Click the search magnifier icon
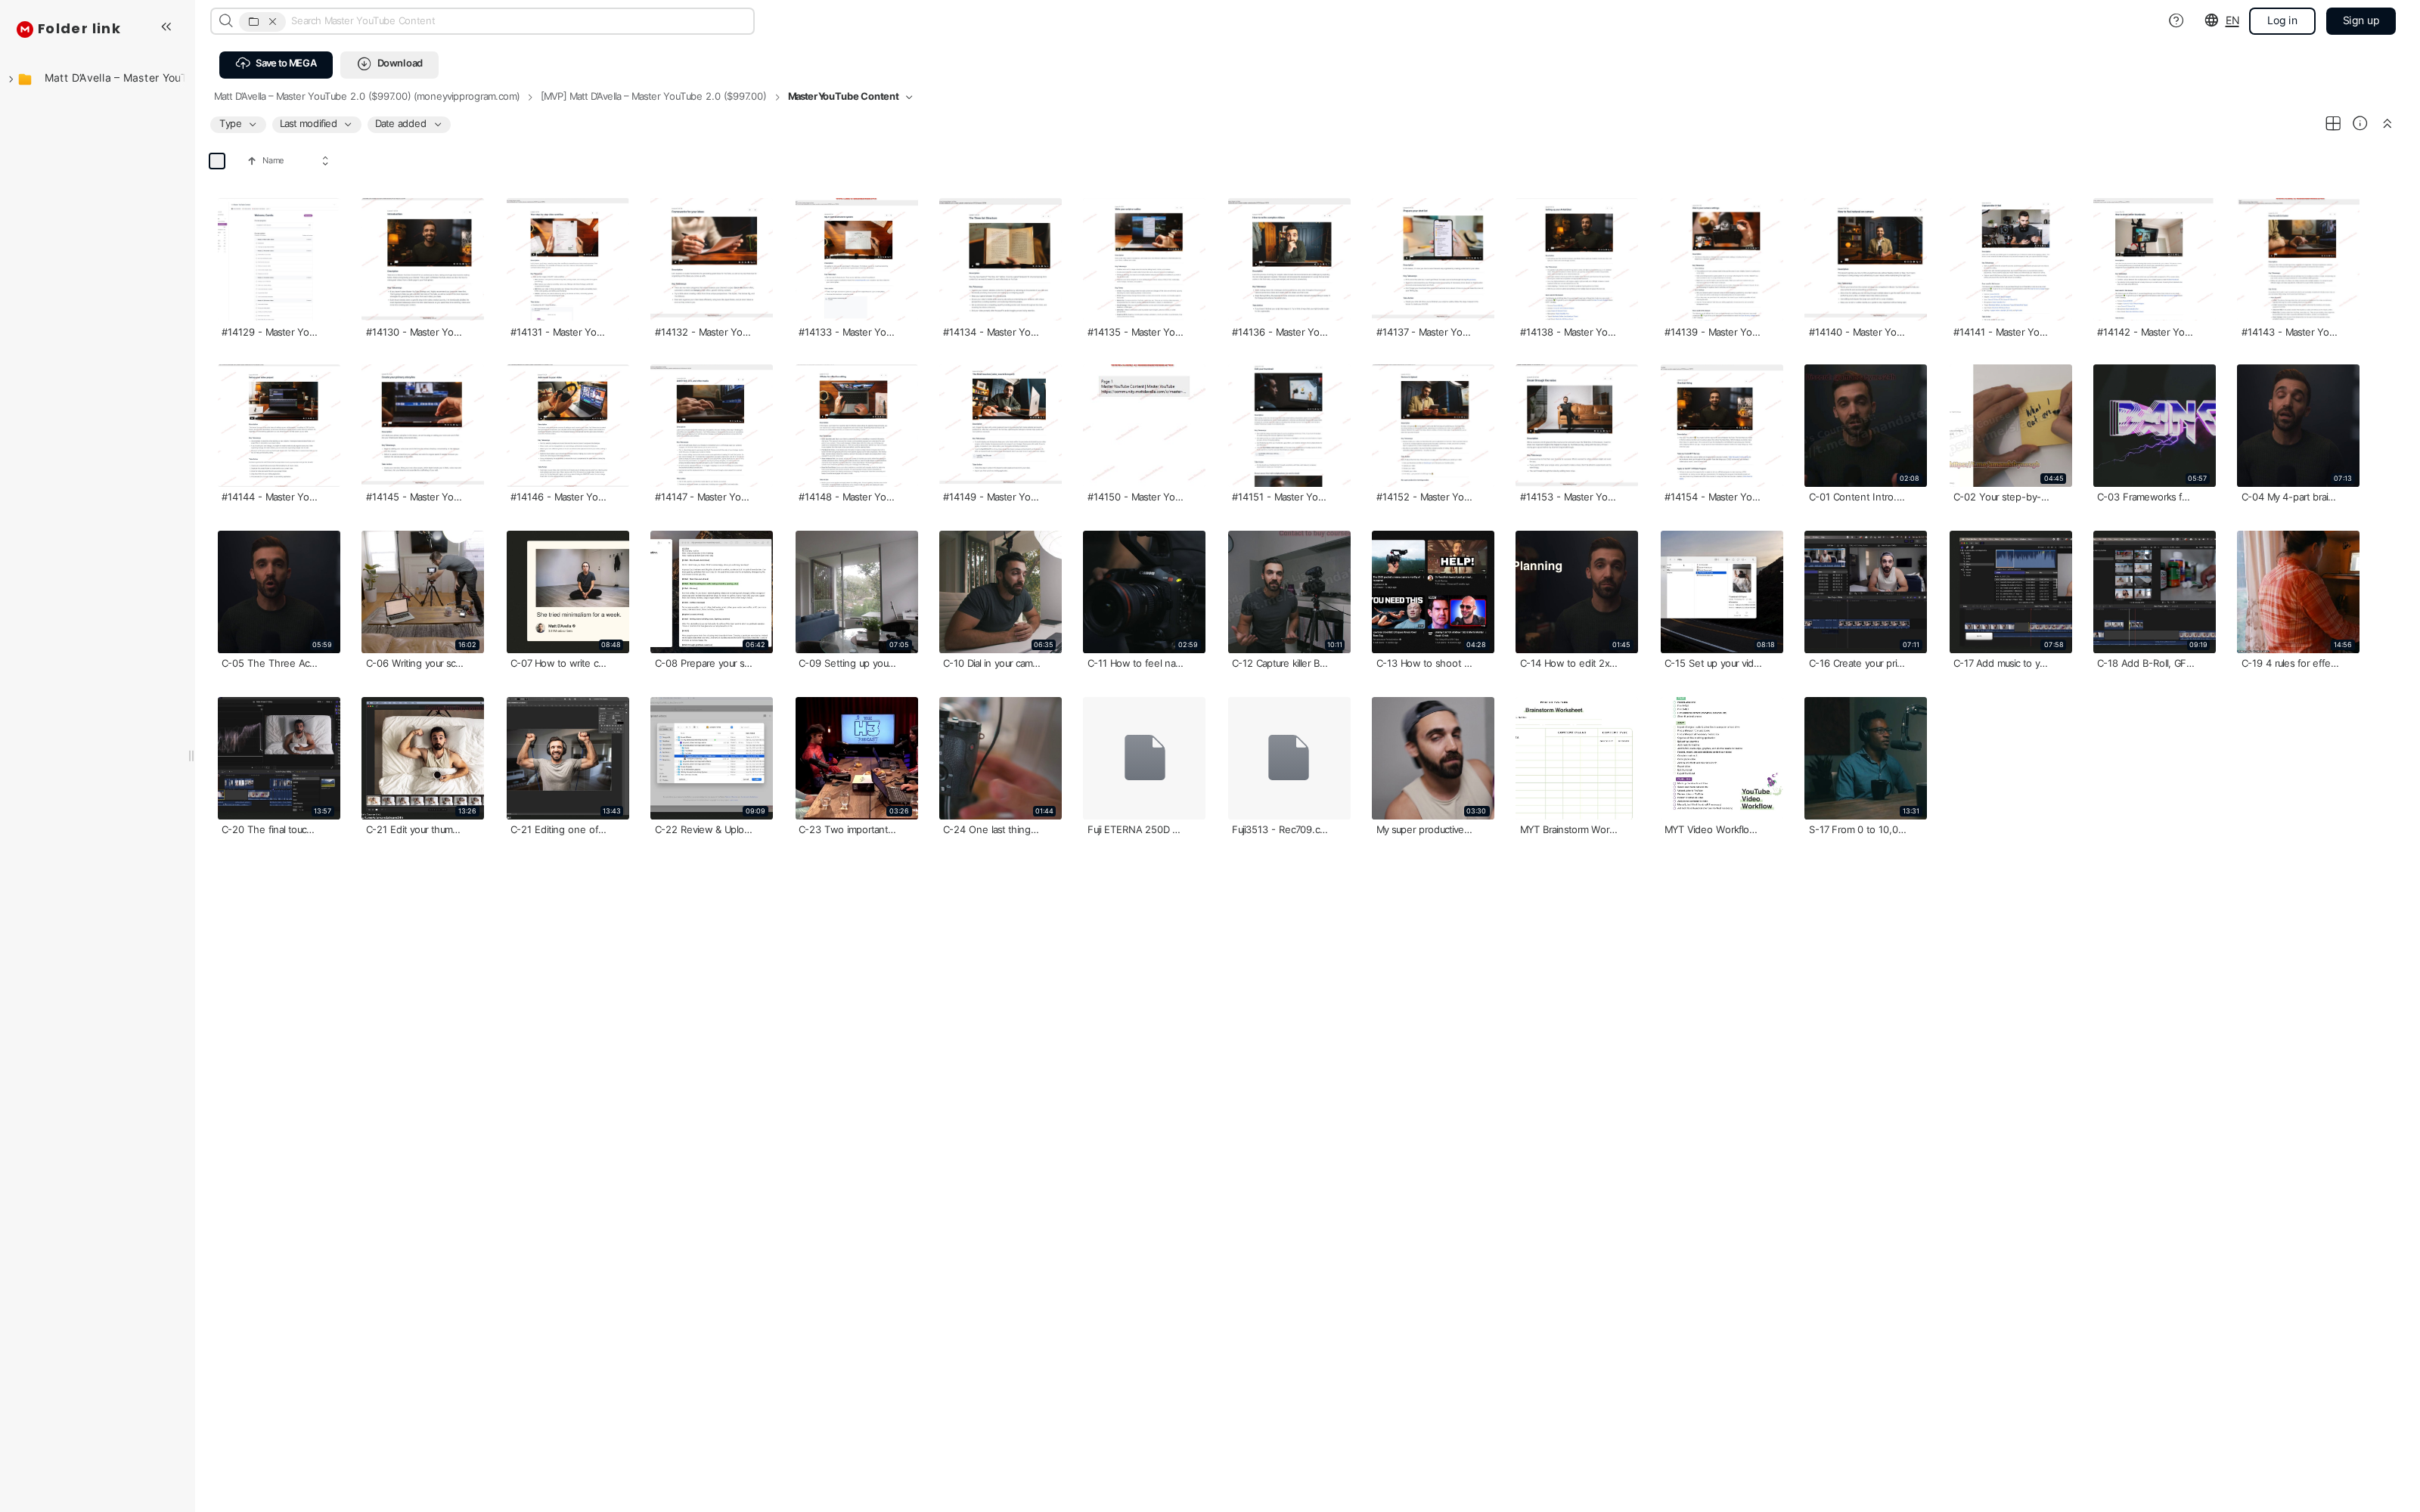 [x=226, y=21]
